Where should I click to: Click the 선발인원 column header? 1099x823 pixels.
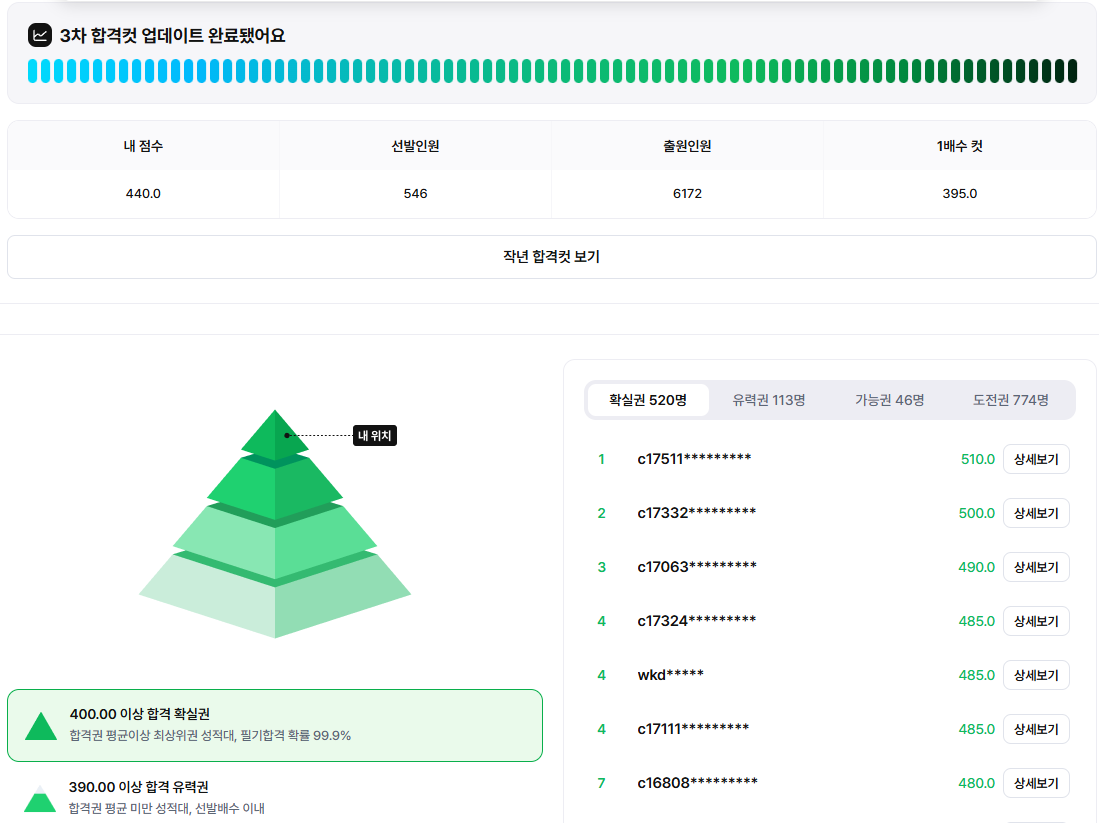pos(415,146)
